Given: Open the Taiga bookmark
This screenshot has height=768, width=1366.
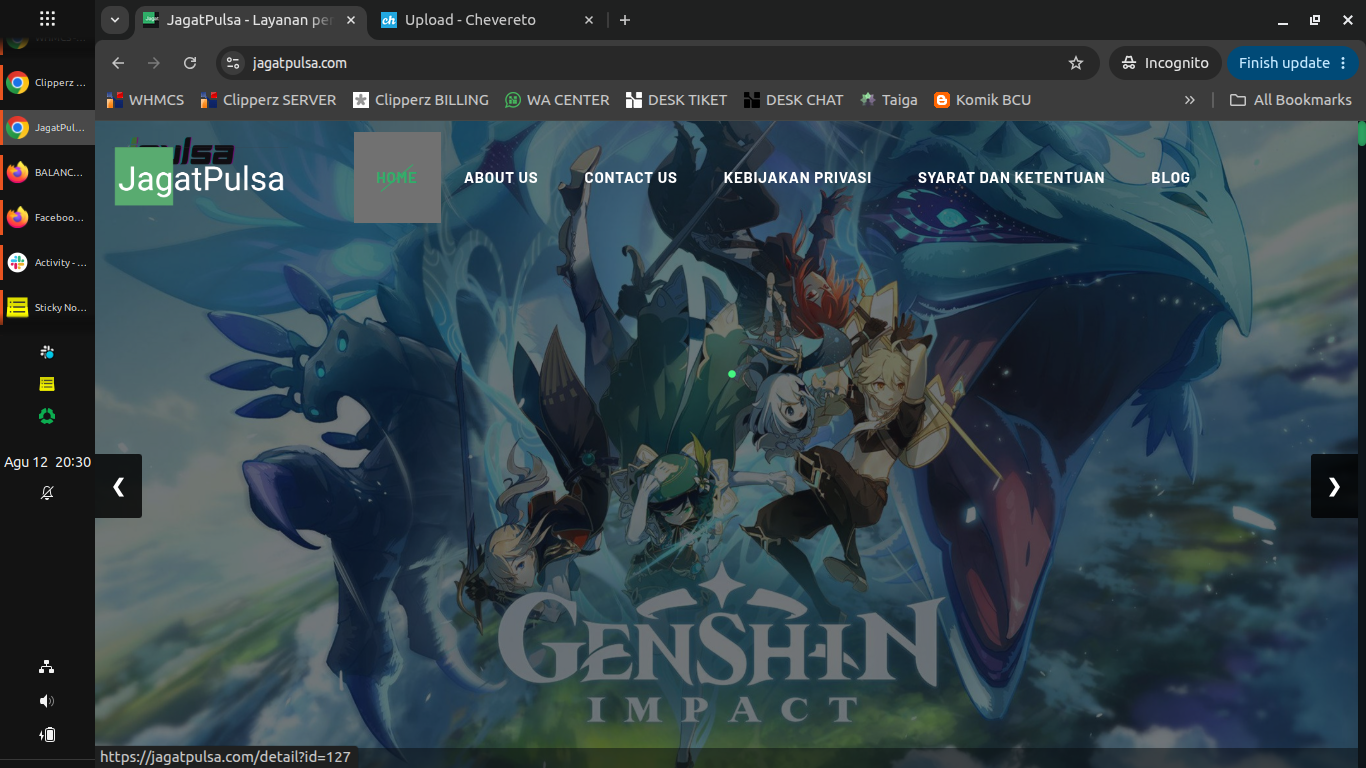Looking at the screenshot, I should (888, 100).
